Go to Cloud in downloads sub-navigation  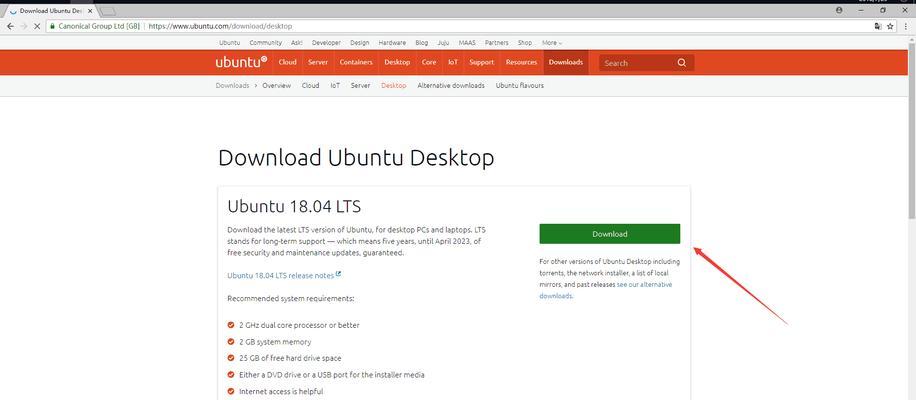point(310,85)
